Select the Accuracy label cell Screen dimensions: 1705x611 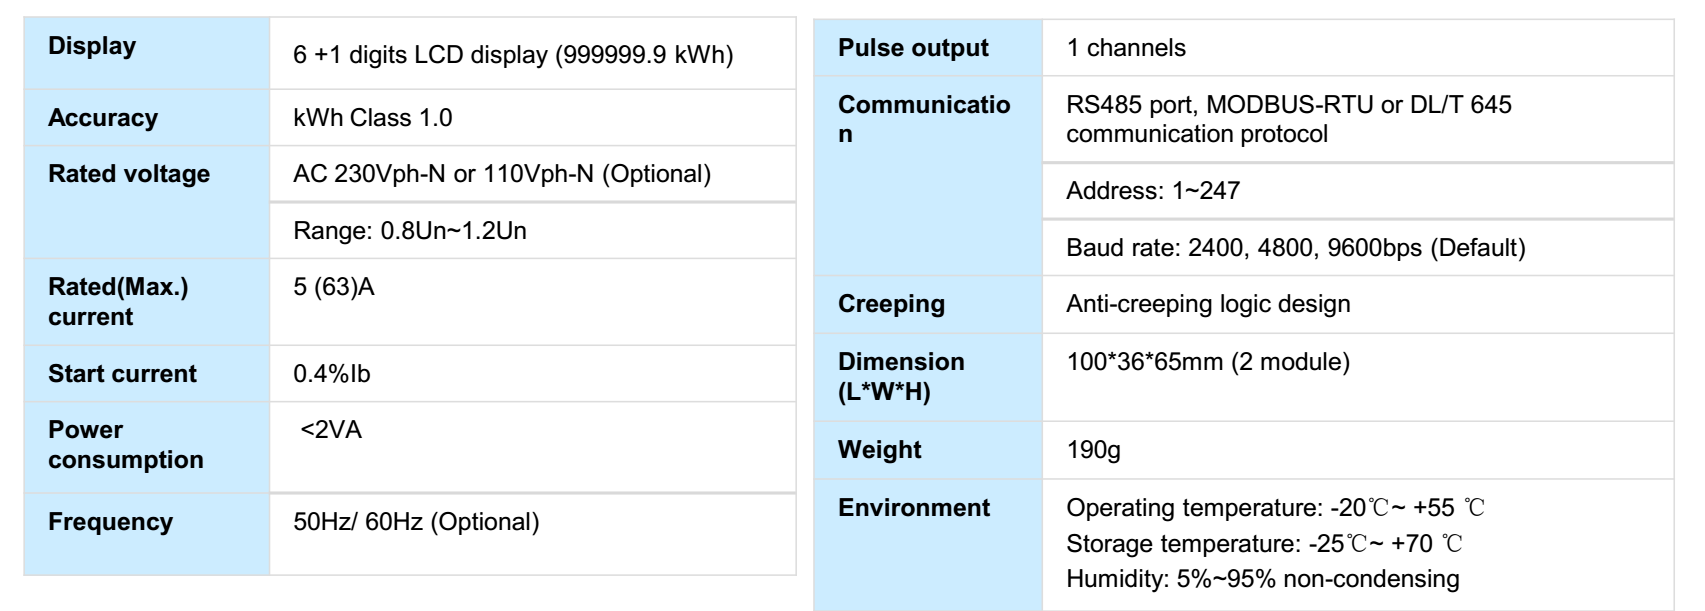(103, 118)
